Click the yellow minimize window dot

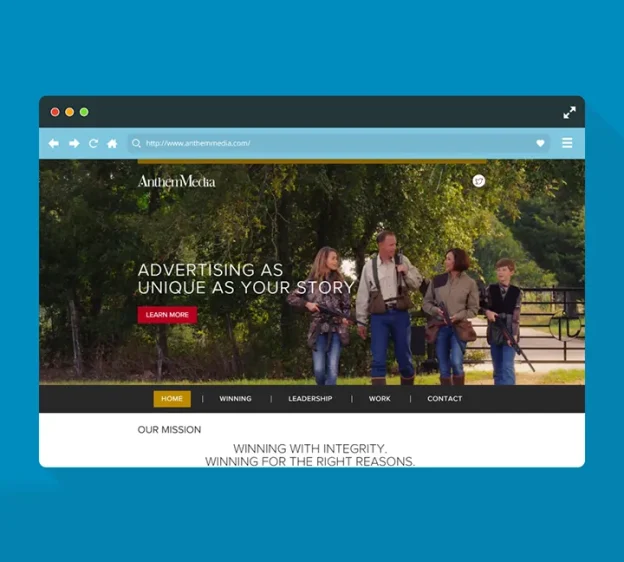[70, 112]
